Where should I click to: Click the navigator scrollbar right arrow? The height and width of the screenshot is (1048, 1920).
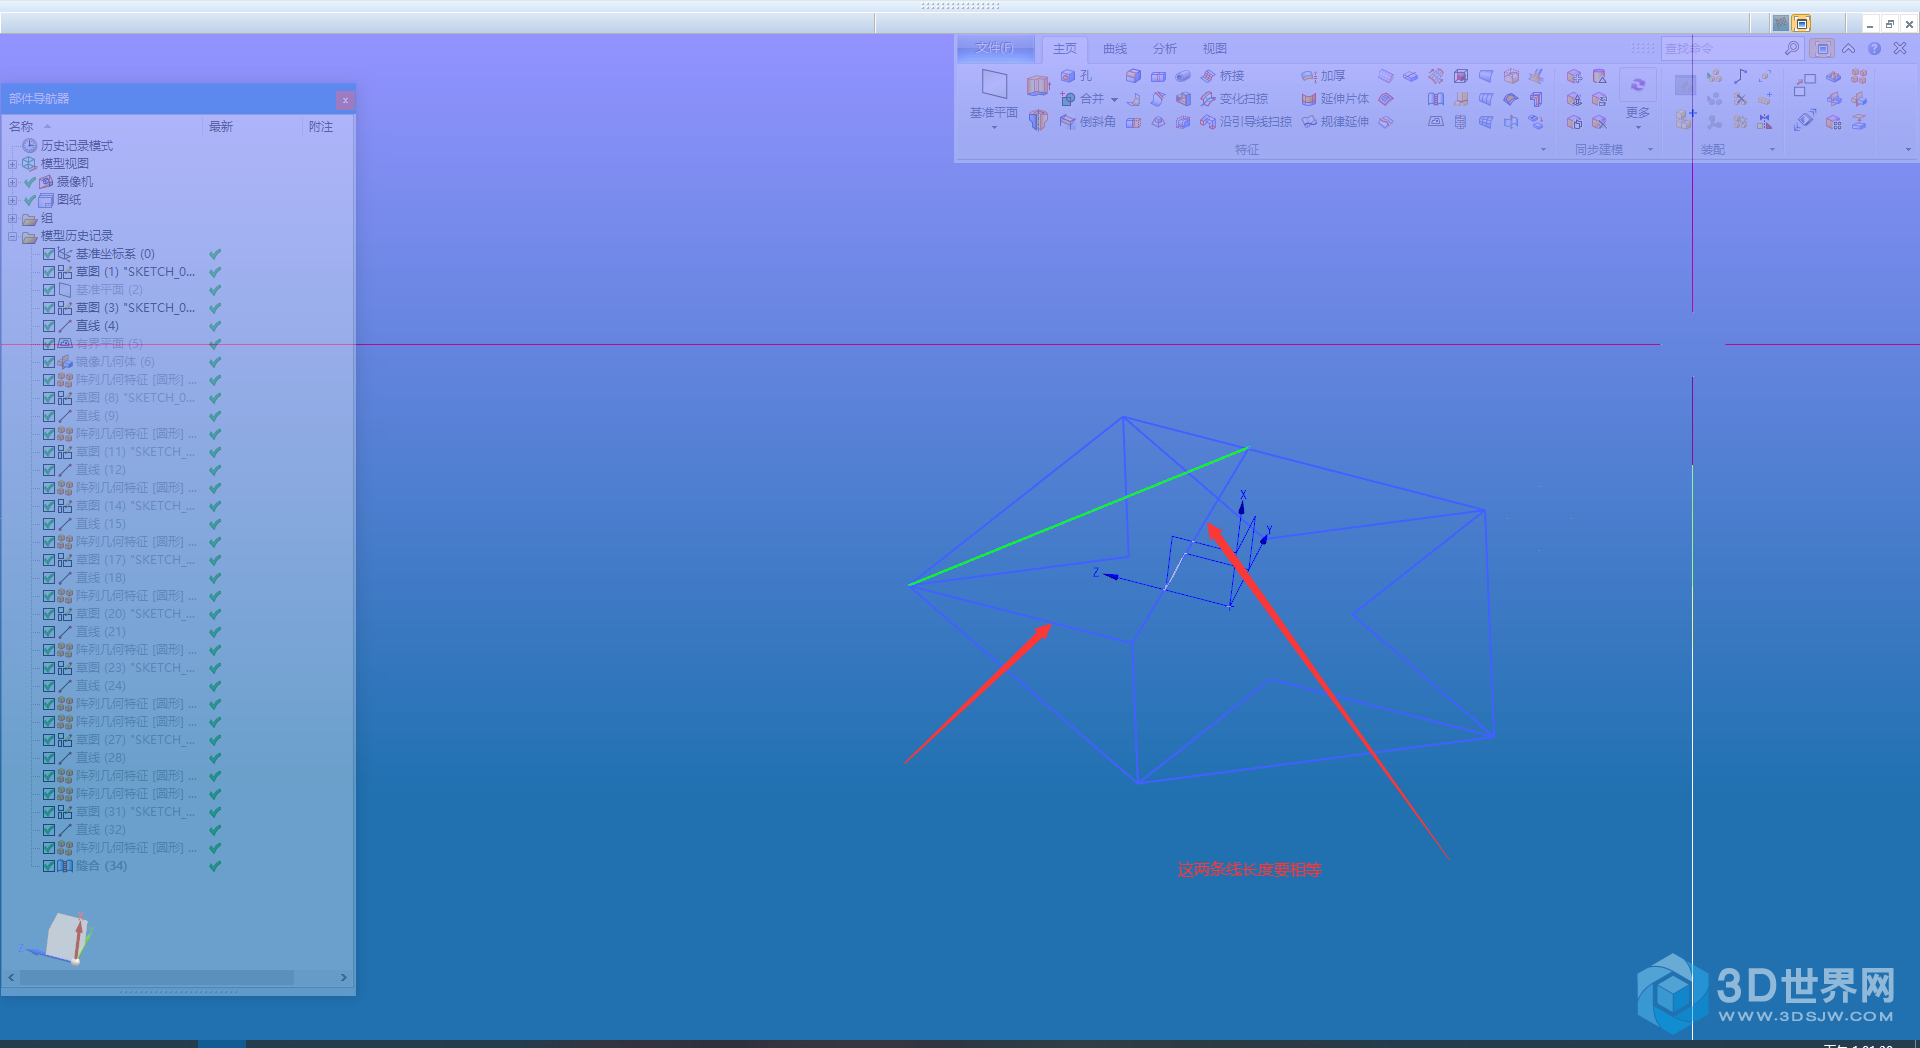[x=344, y=977]
